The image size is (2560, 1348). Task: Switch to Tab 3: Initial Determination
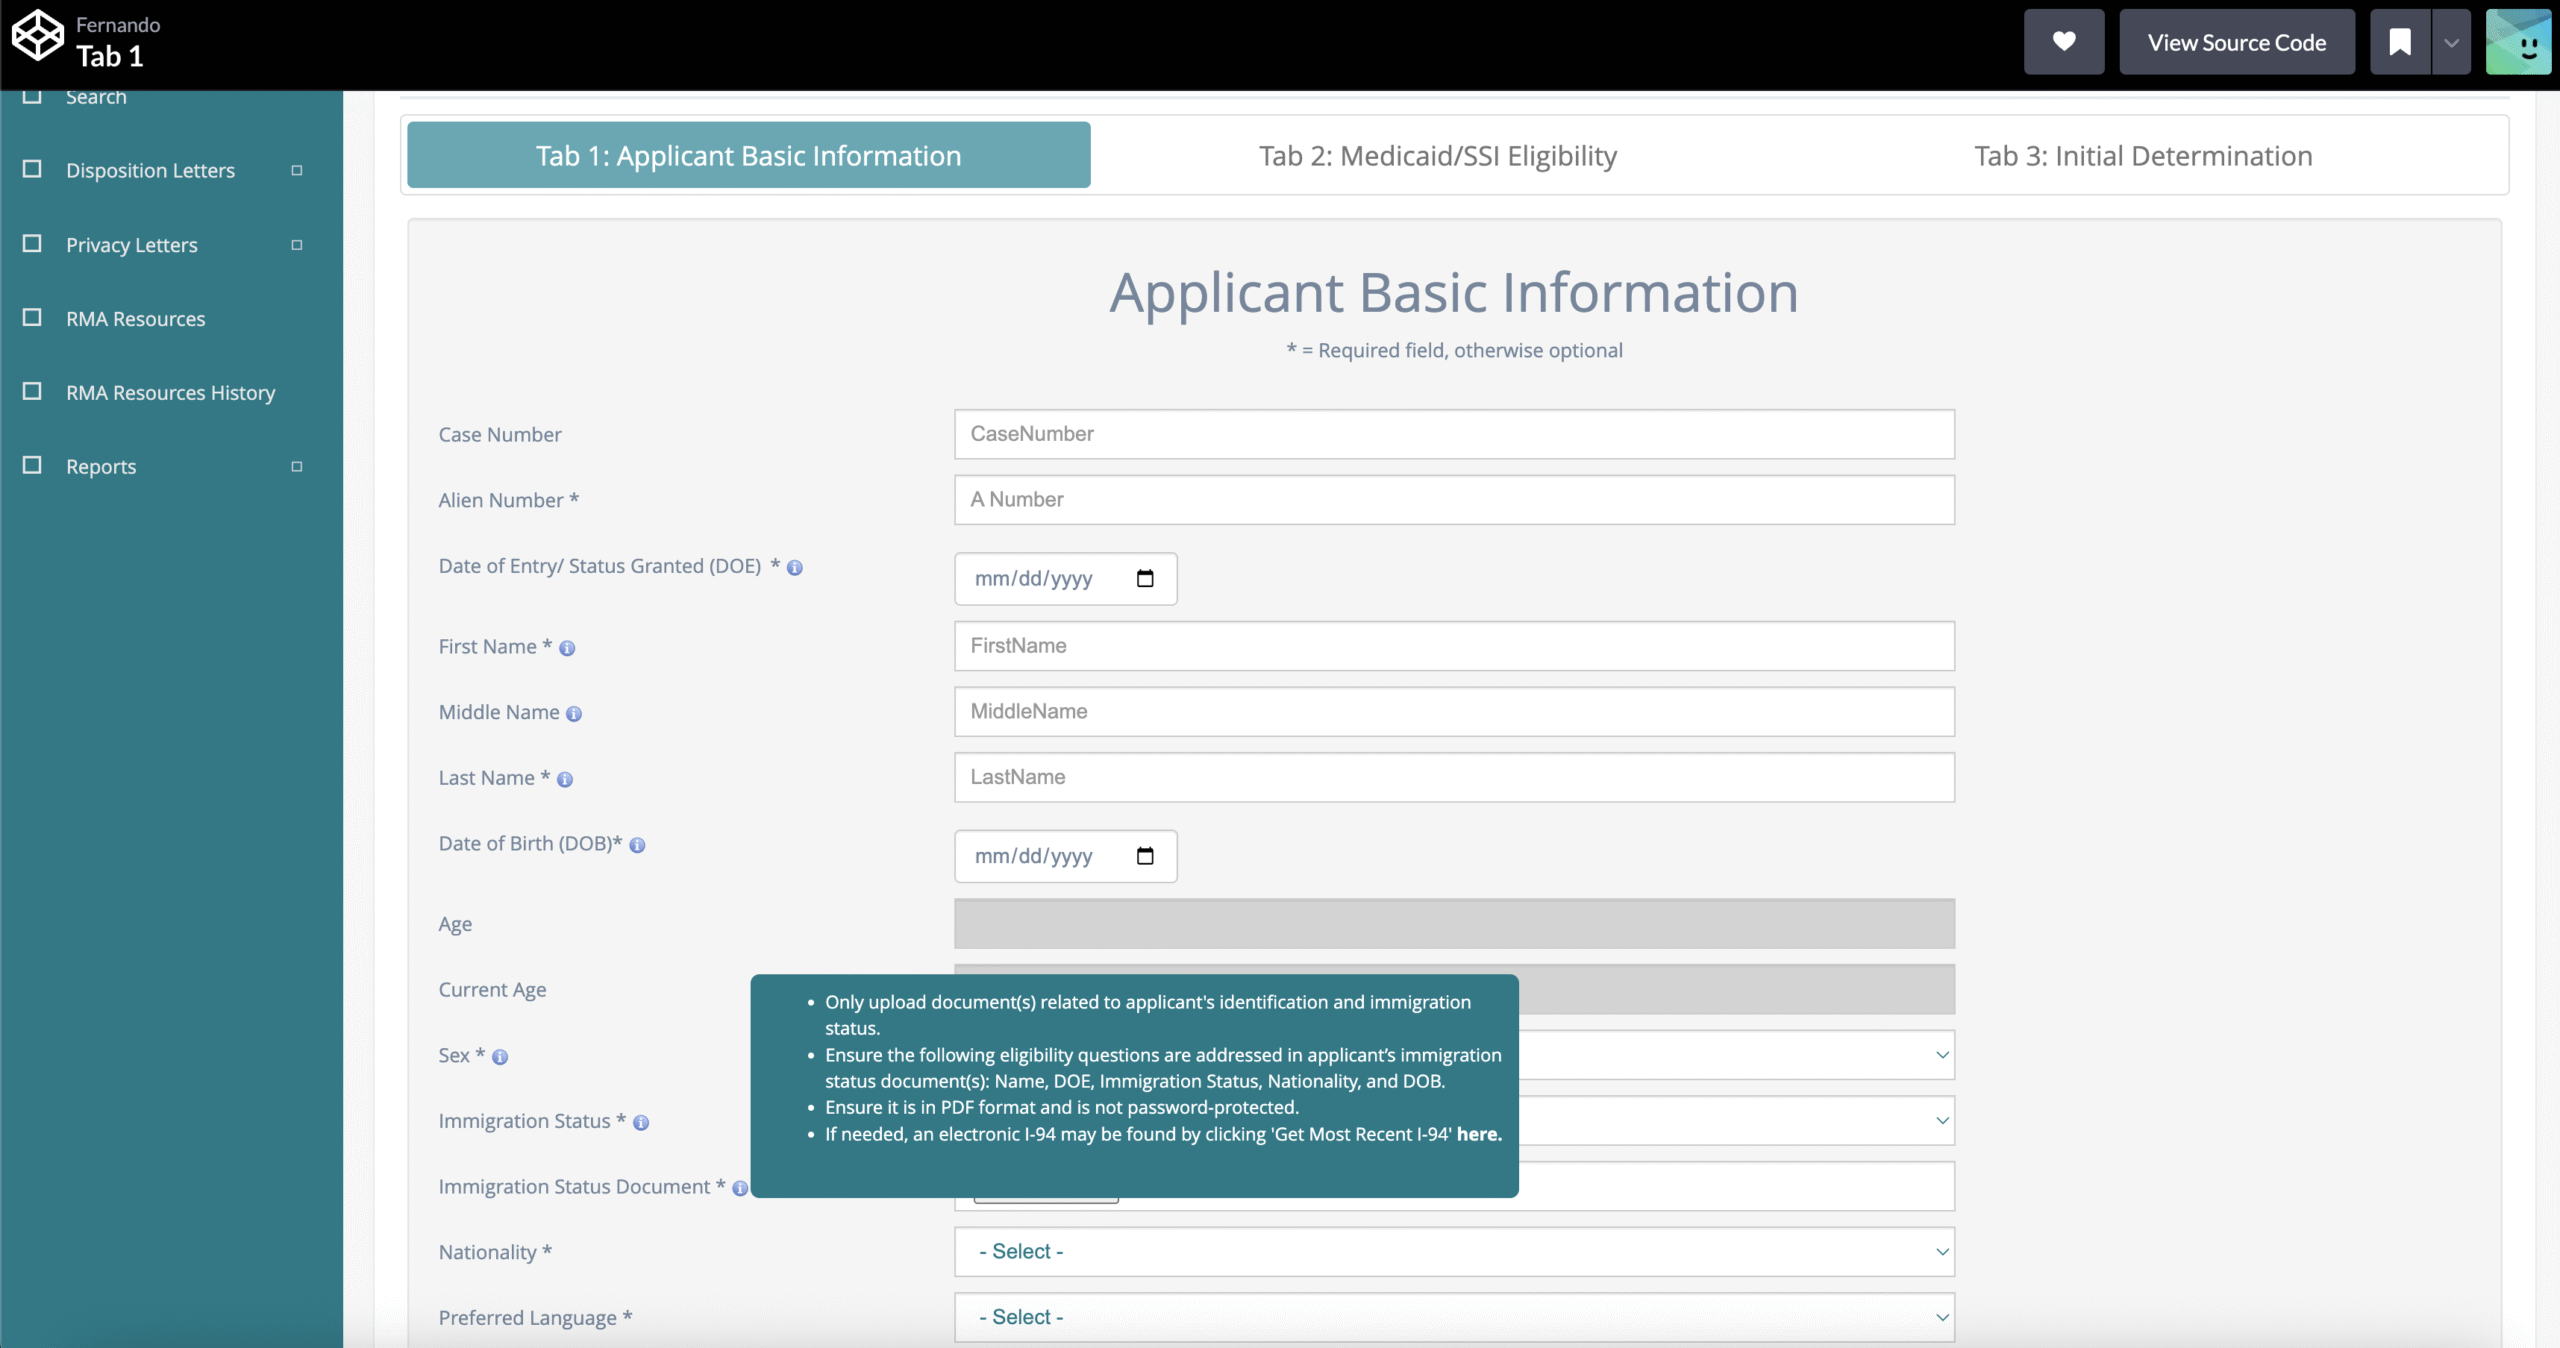(x=2142, y=156)
